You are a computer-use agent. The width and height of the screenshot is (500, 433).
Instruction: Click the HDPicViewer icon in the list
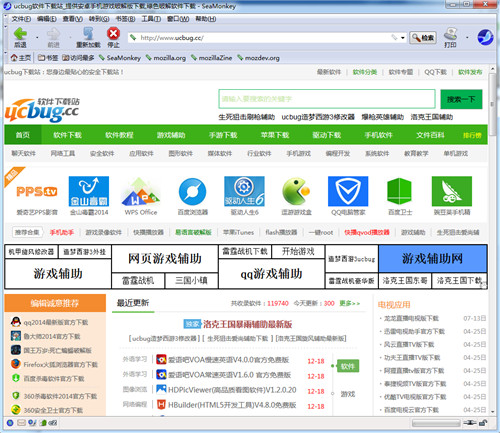click(161, 389)
